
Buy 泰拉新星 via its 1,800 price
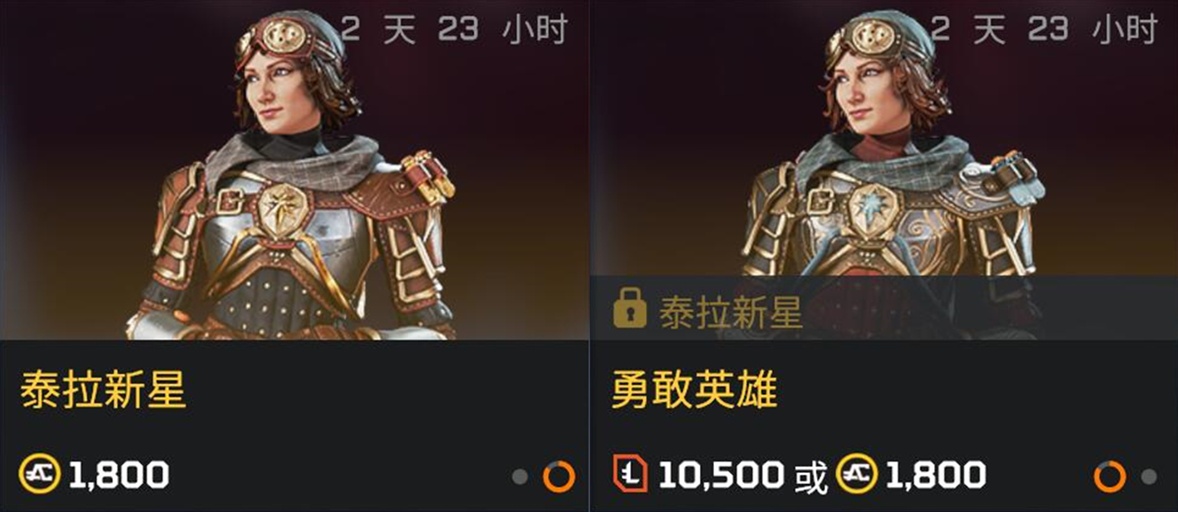coord(119,474)
